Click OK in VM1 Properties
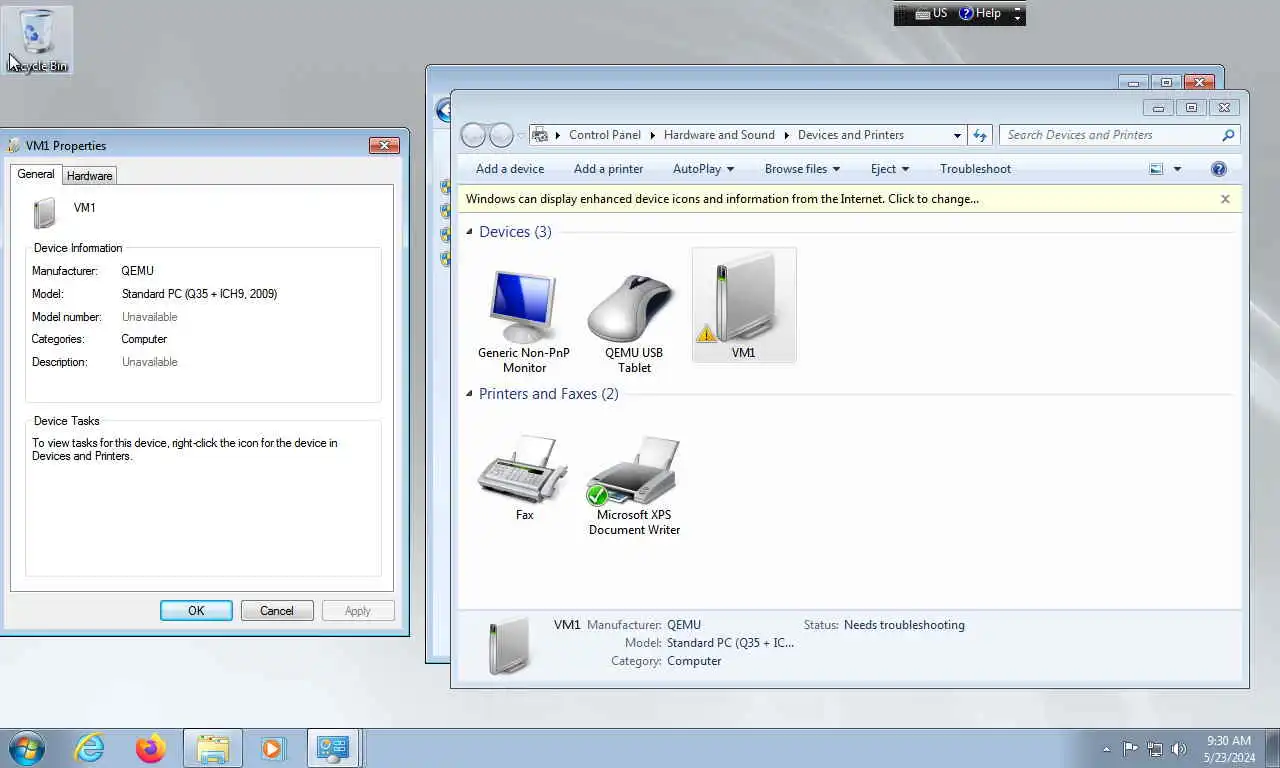The height and width of the screenshot is (768, 1280). 196,611
